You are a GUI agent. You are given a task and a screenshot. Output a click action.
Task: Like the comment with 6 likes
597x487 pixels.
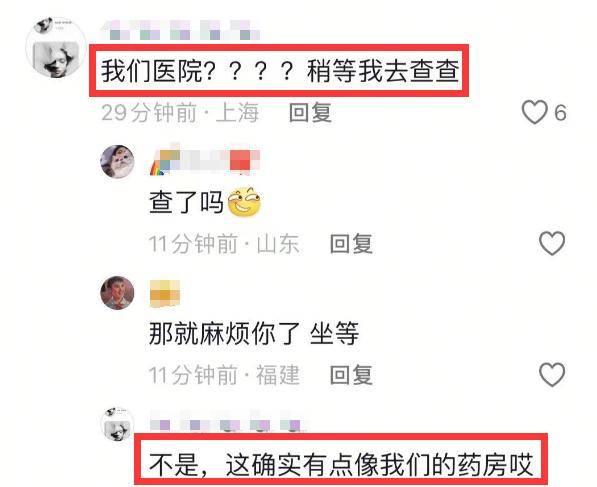click(535, 112)
